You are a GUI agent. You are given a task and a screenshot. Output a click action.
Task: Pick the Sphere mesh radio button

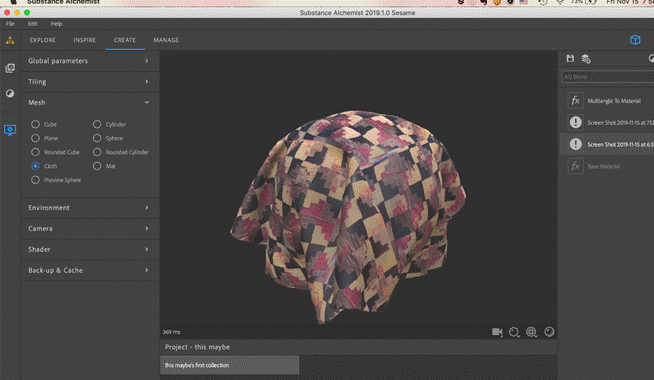click(x=97, y=138)
